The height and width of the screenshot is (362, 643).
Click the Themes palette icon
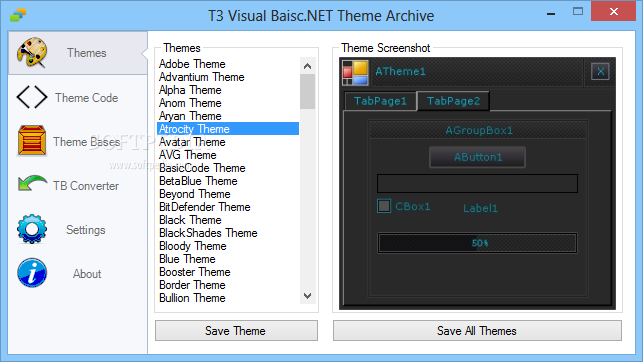point(32,52)
